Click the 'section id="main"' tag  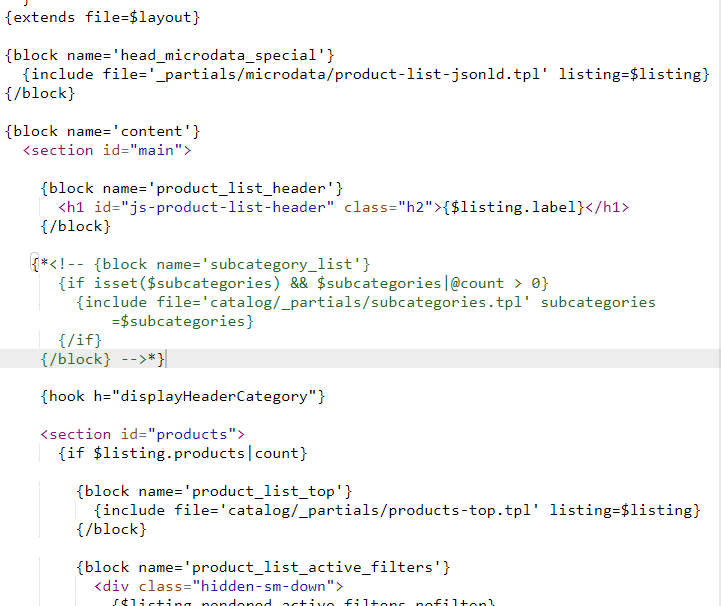107,150
